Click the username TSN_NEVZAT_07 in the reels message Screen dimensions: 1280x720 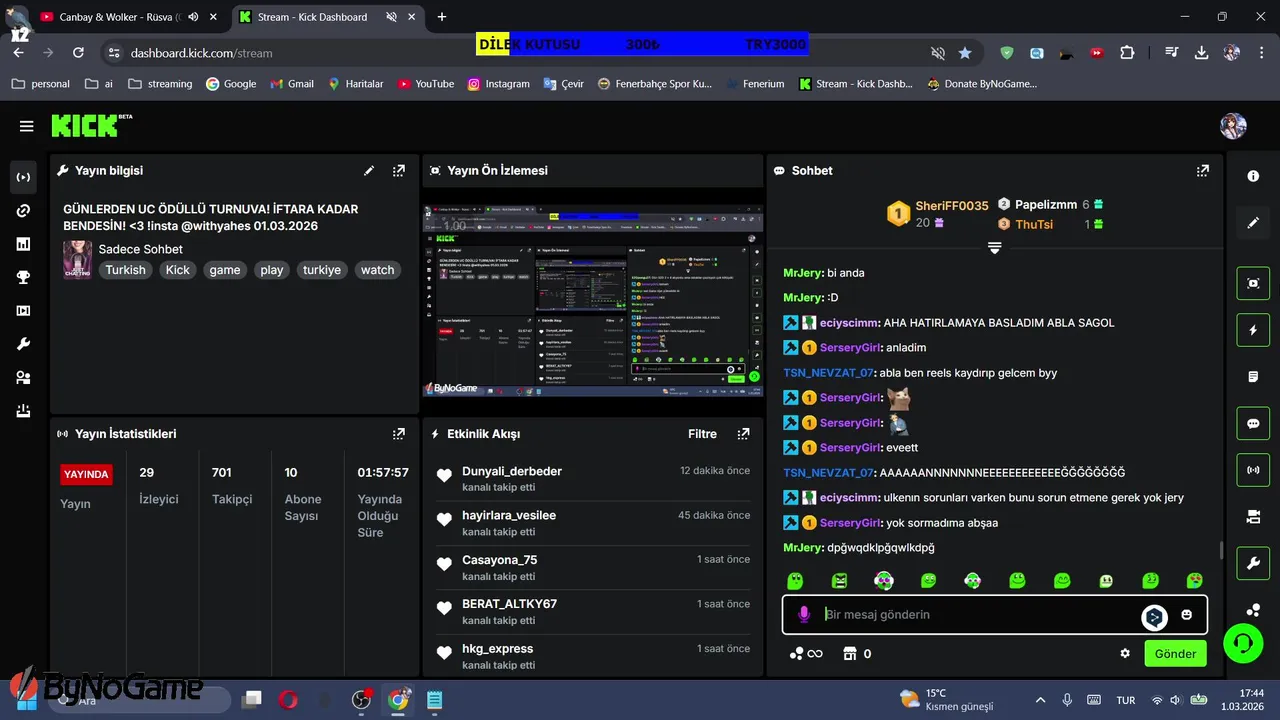[x=829, y=373]
